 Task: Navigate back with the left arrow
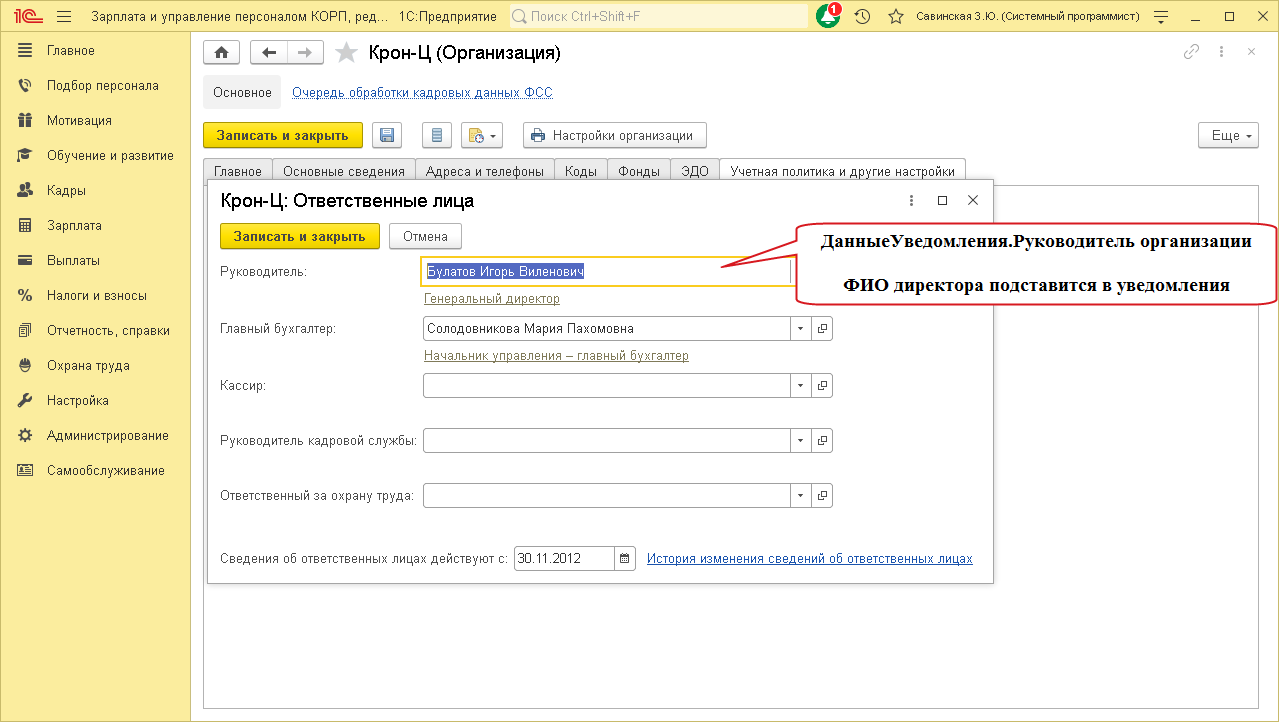(268, 53)
